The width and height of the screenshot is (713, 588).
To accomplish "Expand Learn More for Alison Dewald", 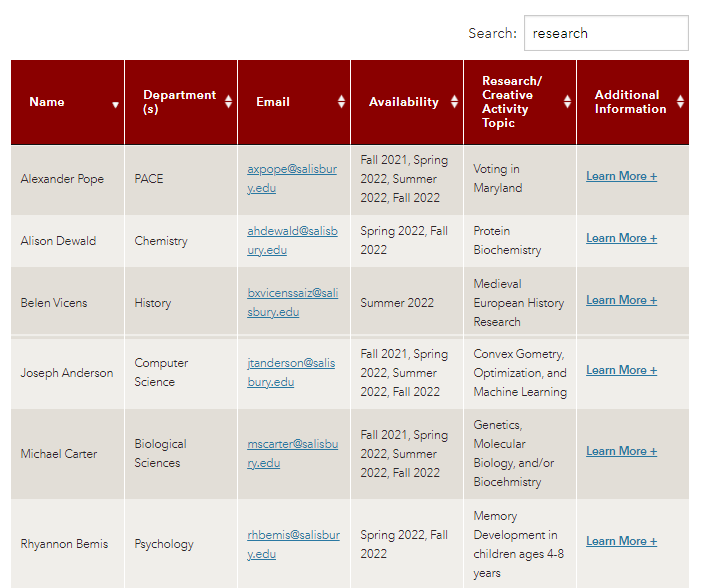I will pyautogui.click(x=621, y=238).
